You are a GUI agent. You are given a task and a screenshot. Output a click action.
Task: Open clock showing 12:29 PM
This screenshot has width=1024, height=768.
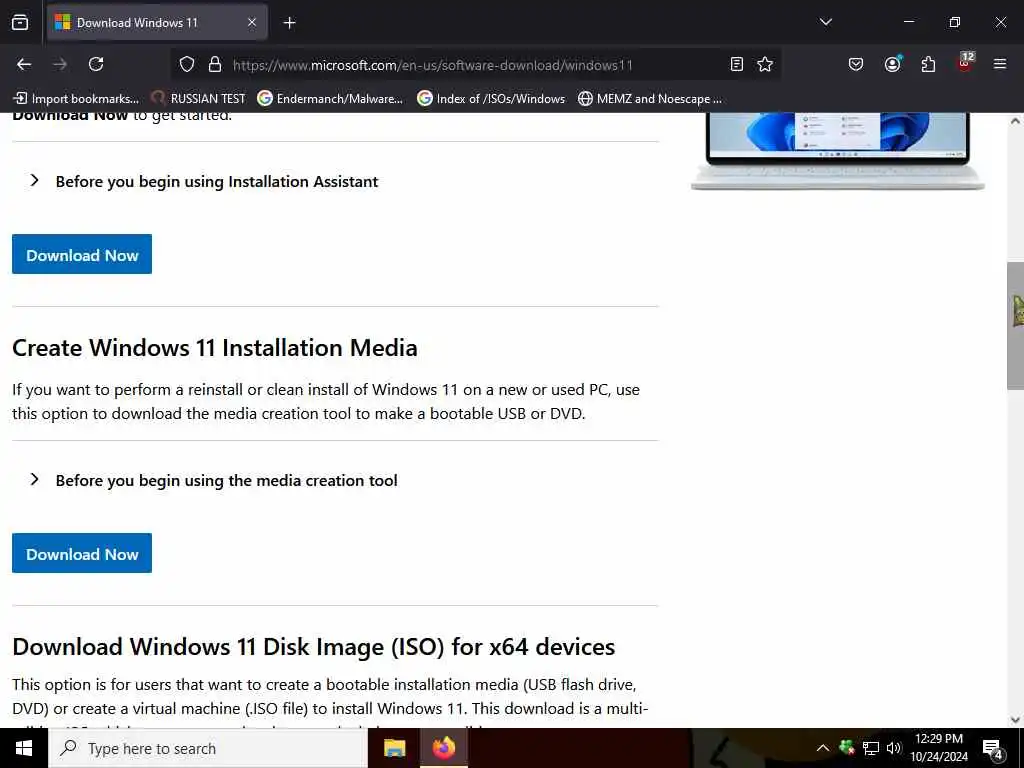tap(939, 748)
